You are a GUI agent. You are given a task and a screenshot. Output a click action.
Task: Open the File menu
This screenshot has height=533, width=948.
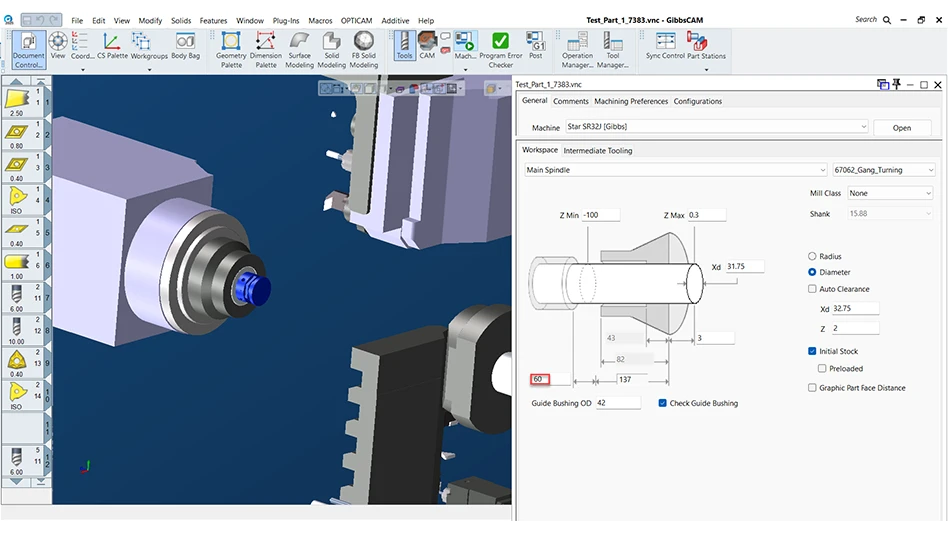point(77,21)
